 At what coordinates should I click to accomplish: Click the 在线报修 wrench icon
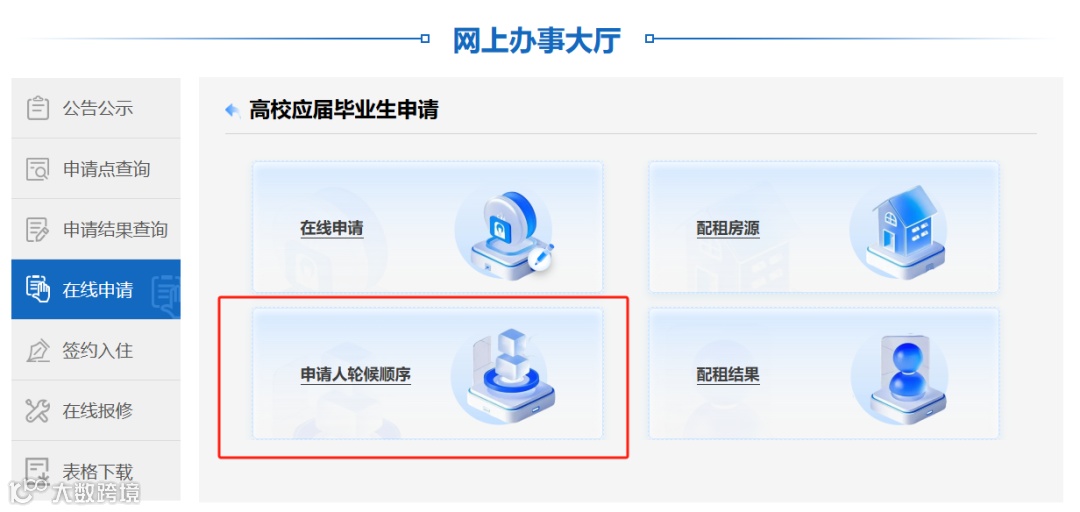(38, 411)
